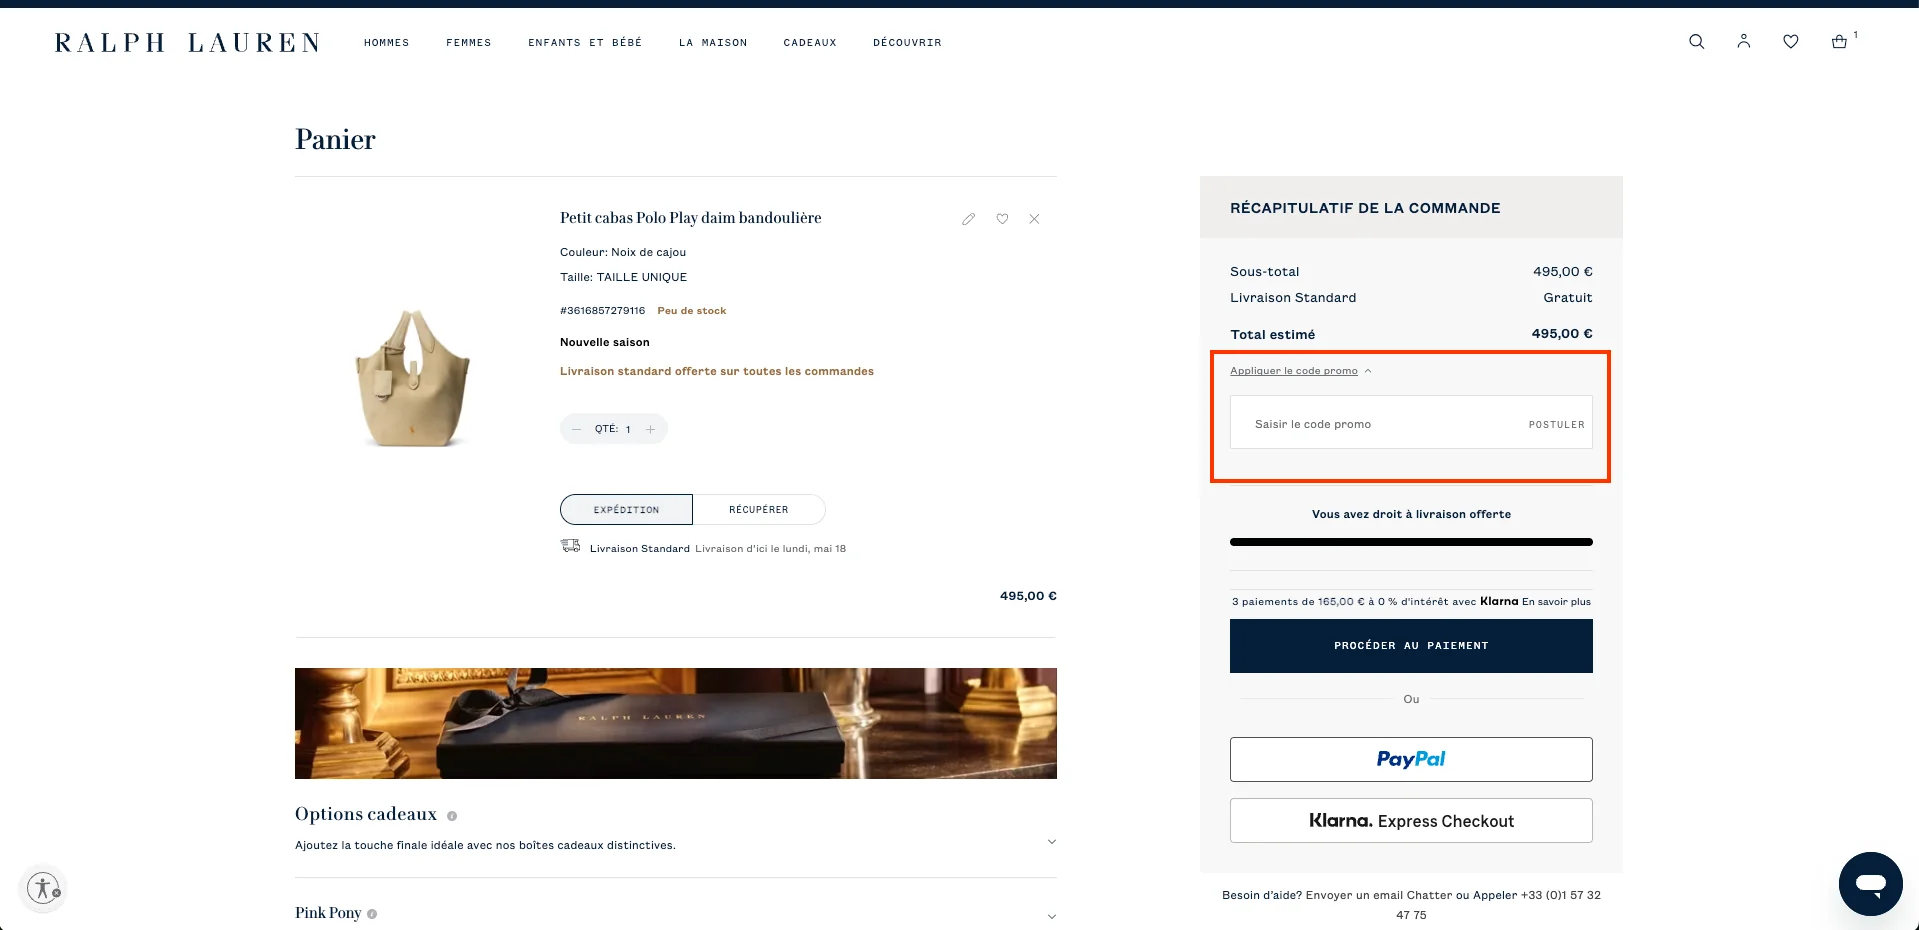Open the Enfants et Bébé menu
Screen dimensions: 1919x930
tap(585, 43)
